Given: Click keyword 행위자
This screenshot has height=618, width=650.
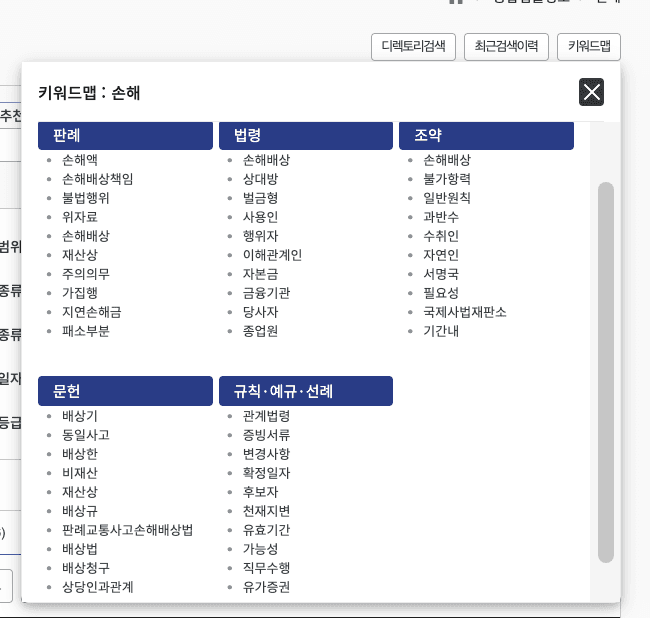Looking at the screenshot, I should click(x=260, y=236).
